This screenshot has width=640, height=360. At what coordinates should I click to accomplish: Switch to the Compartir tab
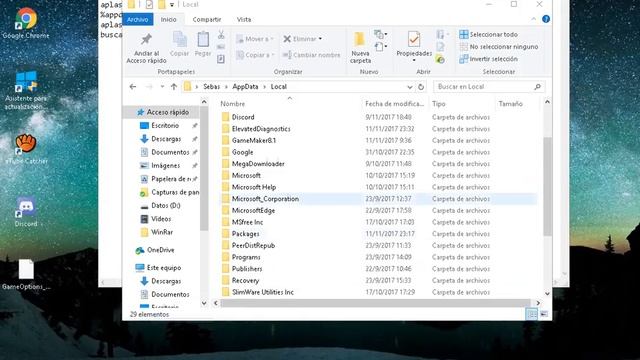207,19
